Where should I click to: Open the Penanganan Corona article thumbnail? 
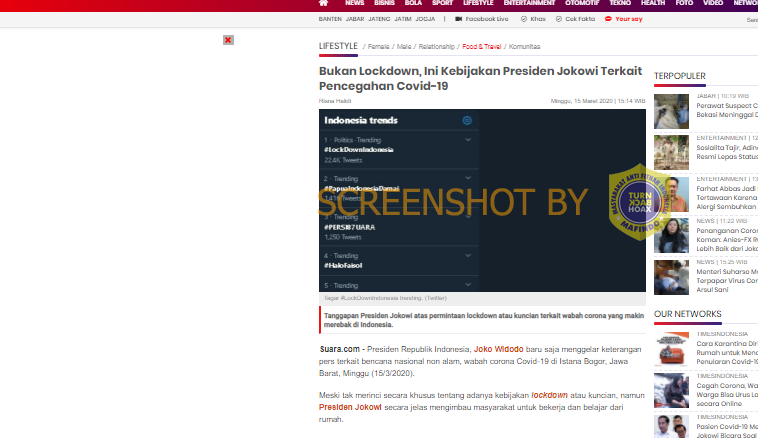[671, 235]
